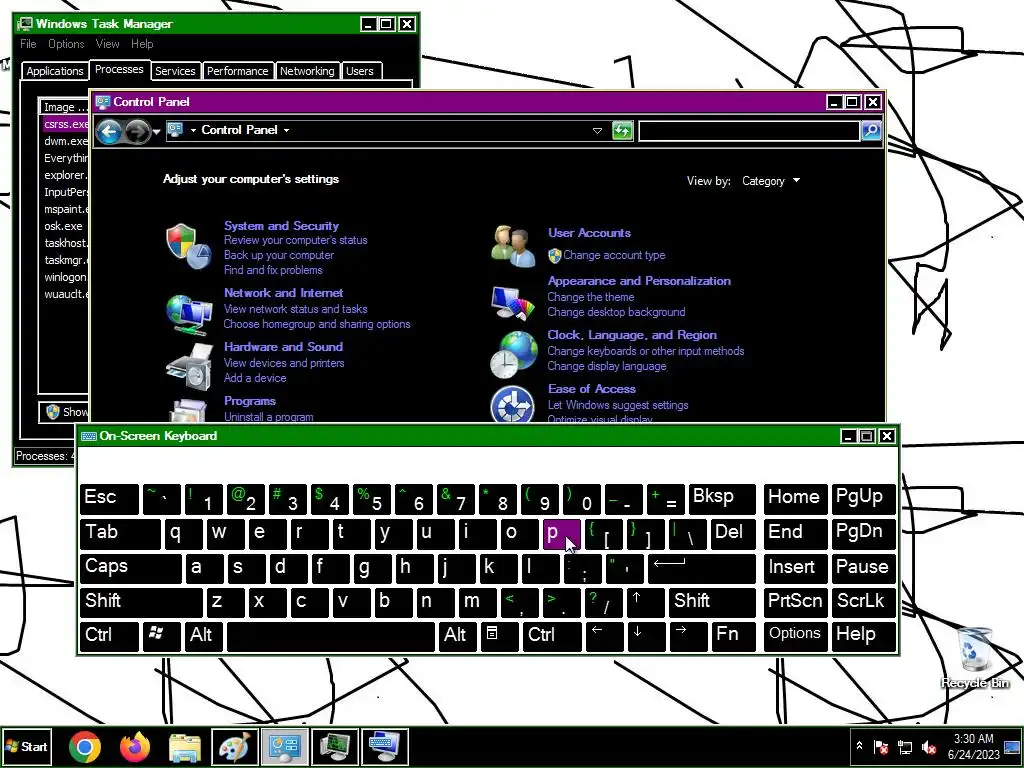Click the context menu key on keyboard
Viewport: 1024px width, 768px height.
500,635
